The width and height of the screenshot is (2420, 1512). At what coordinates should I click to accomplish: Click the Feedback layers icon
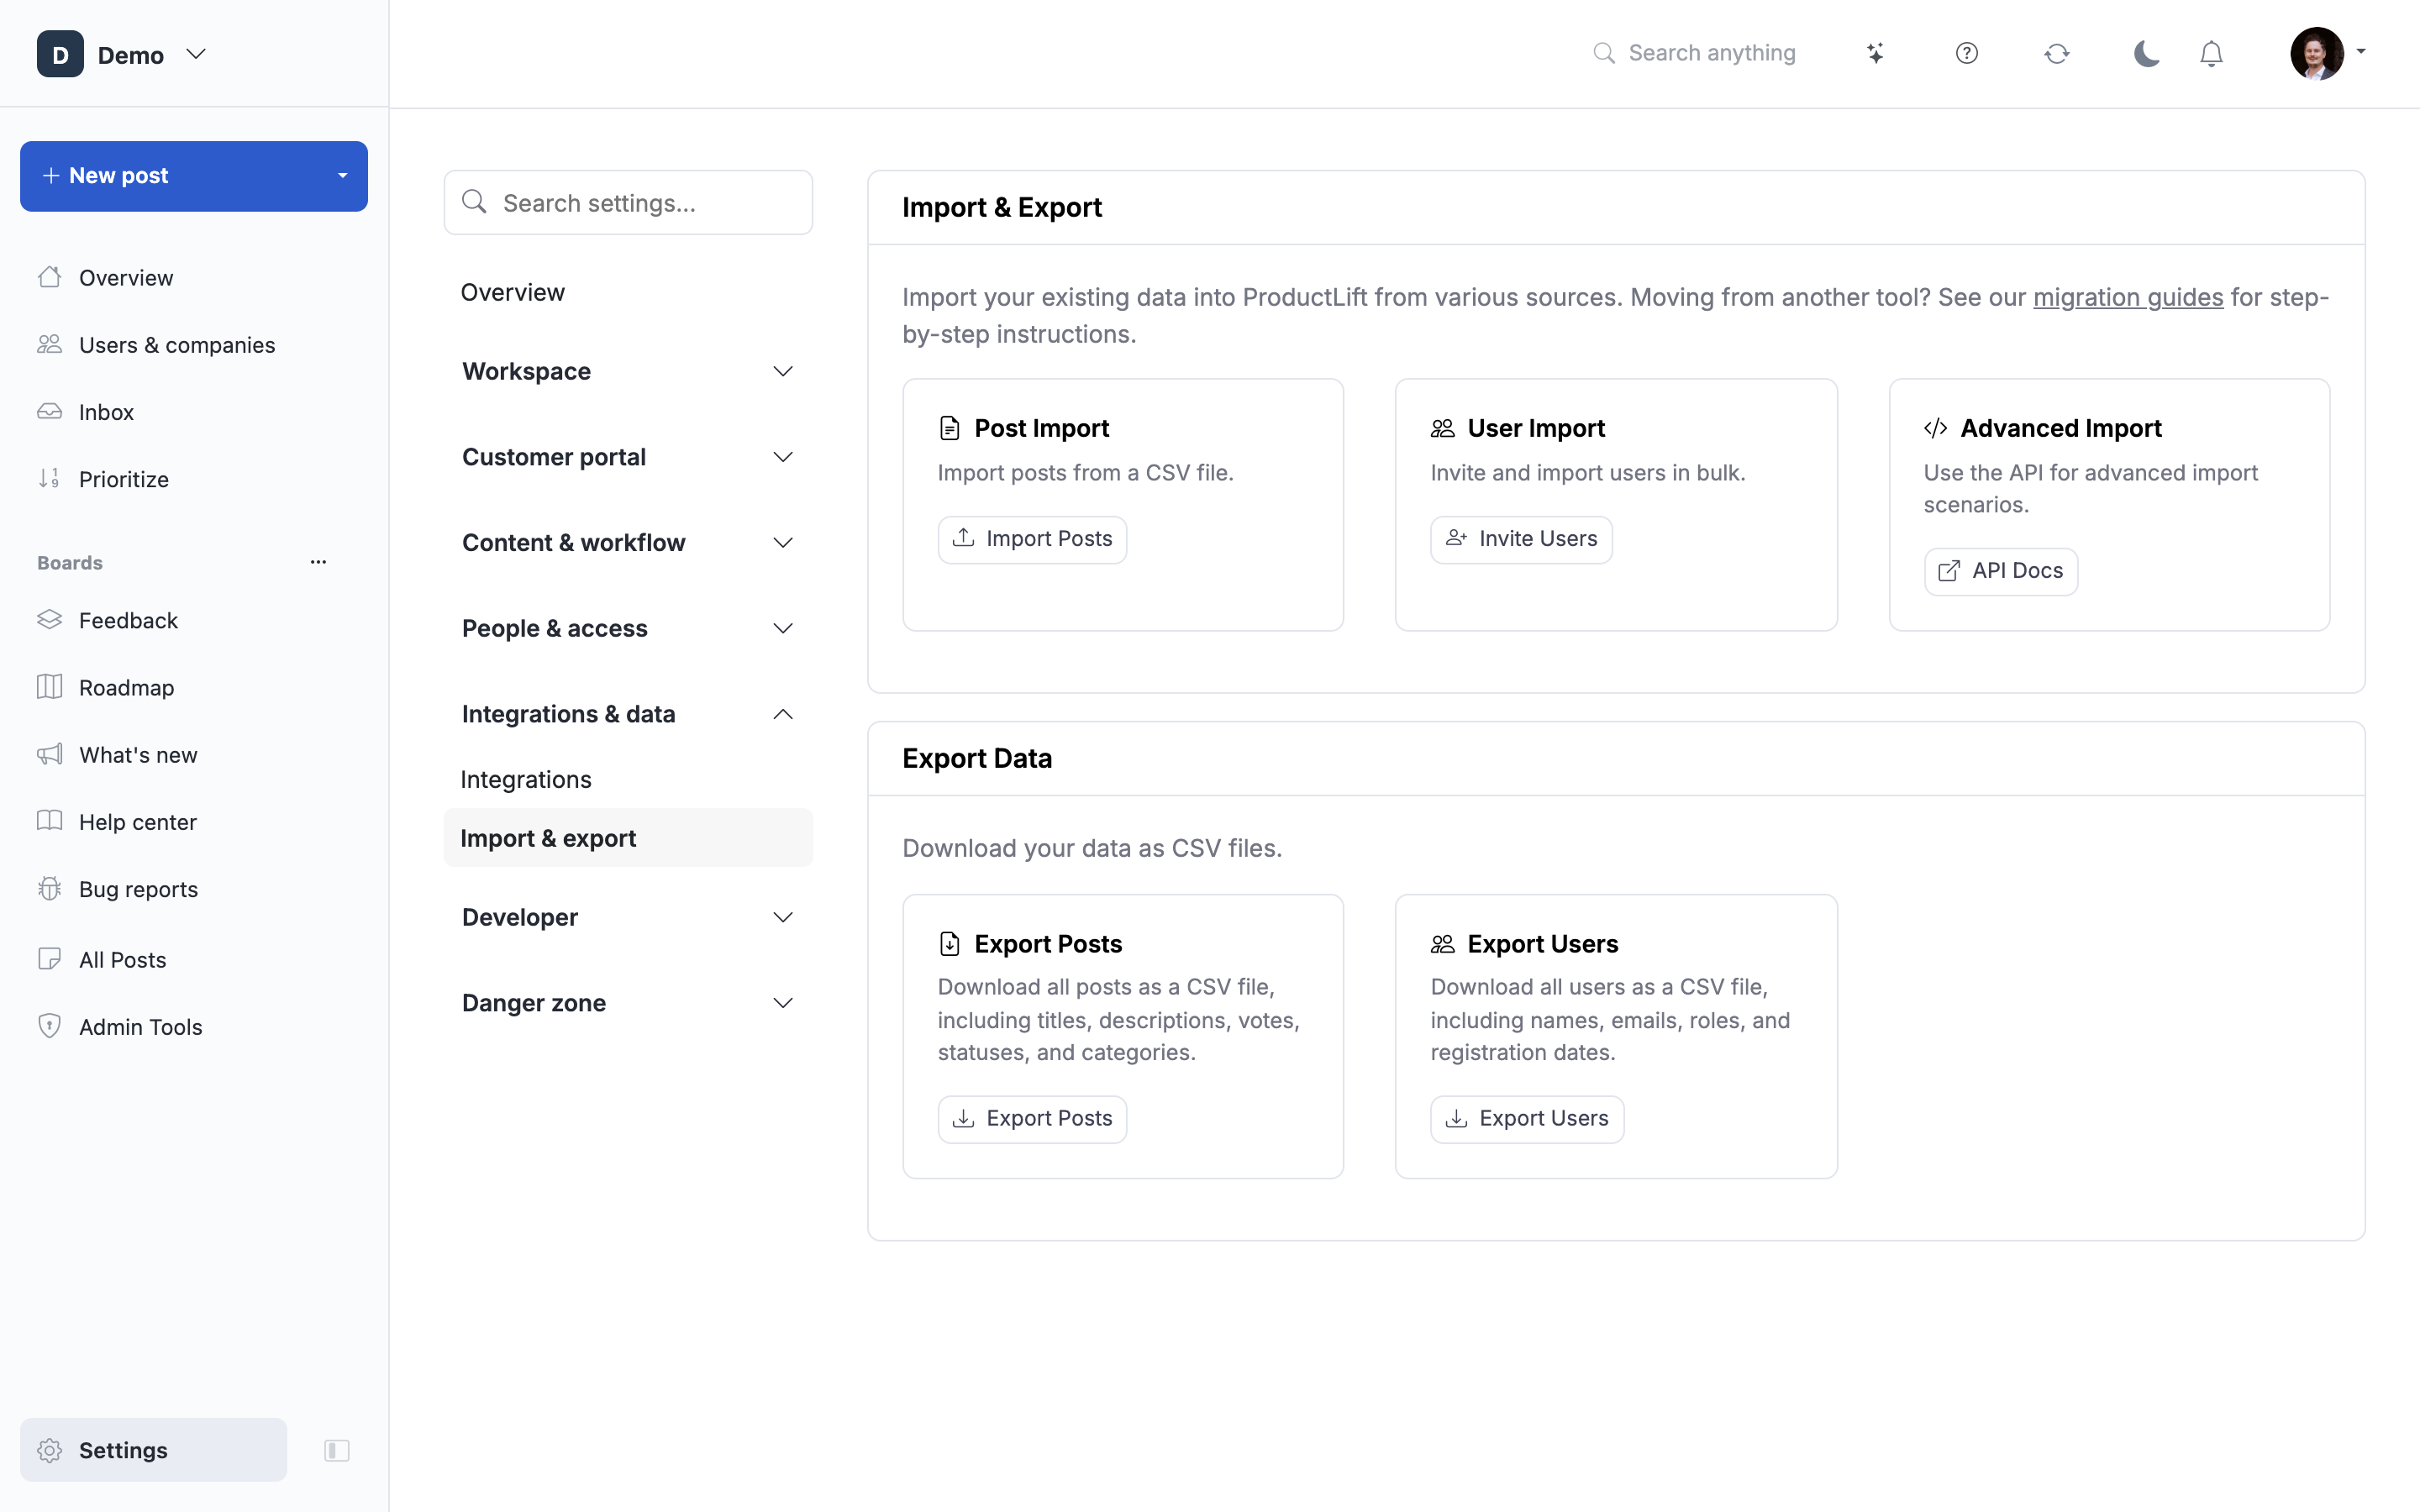click(x=50, y=620)
